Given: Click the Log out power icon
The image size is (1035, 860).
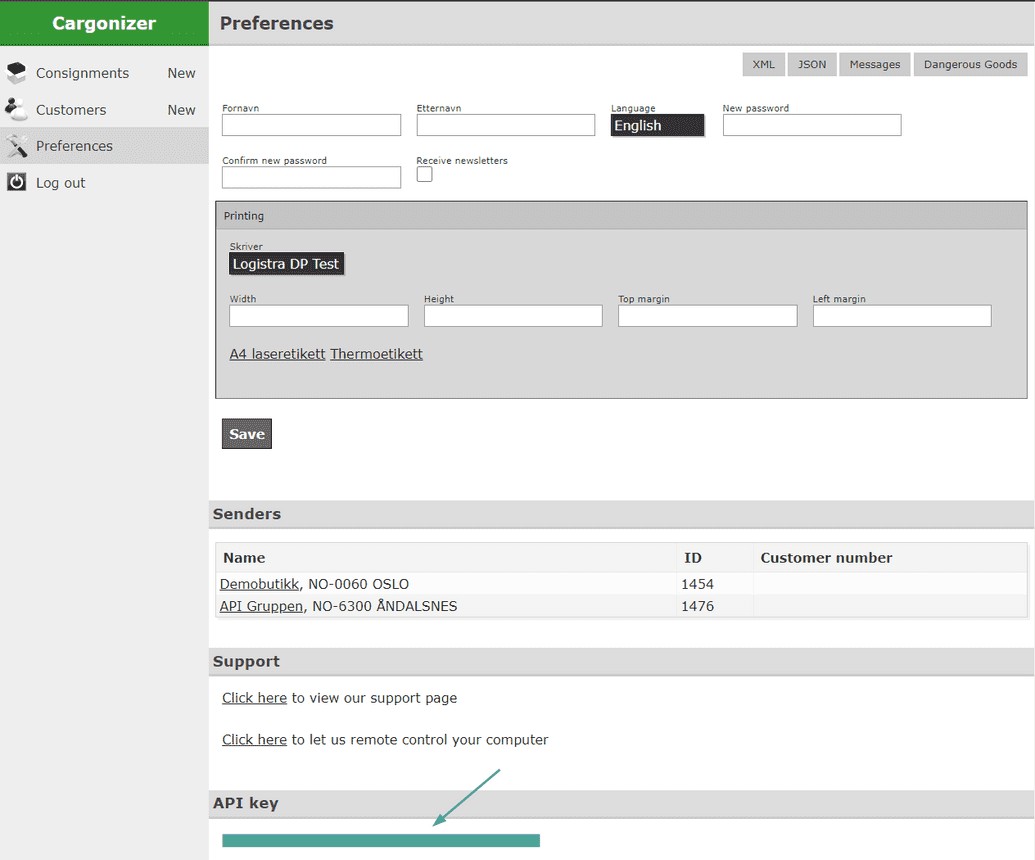Looking at the screenshot, I should pos(17,183).
